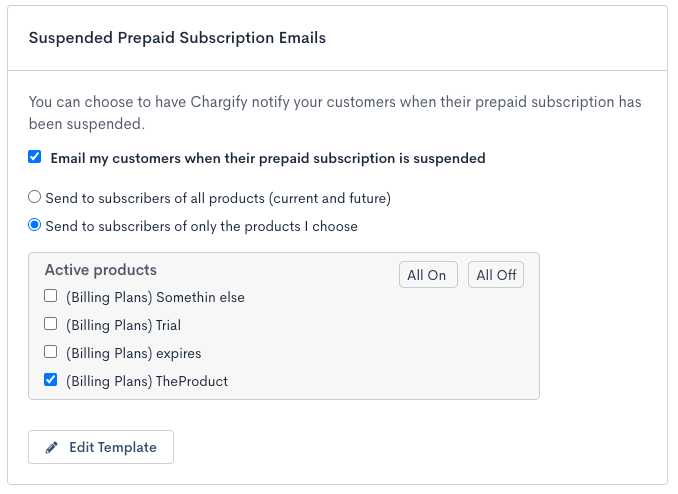Click the '(Billing Plans) Trial' label

pyautogui.click(x=123, y=325)
